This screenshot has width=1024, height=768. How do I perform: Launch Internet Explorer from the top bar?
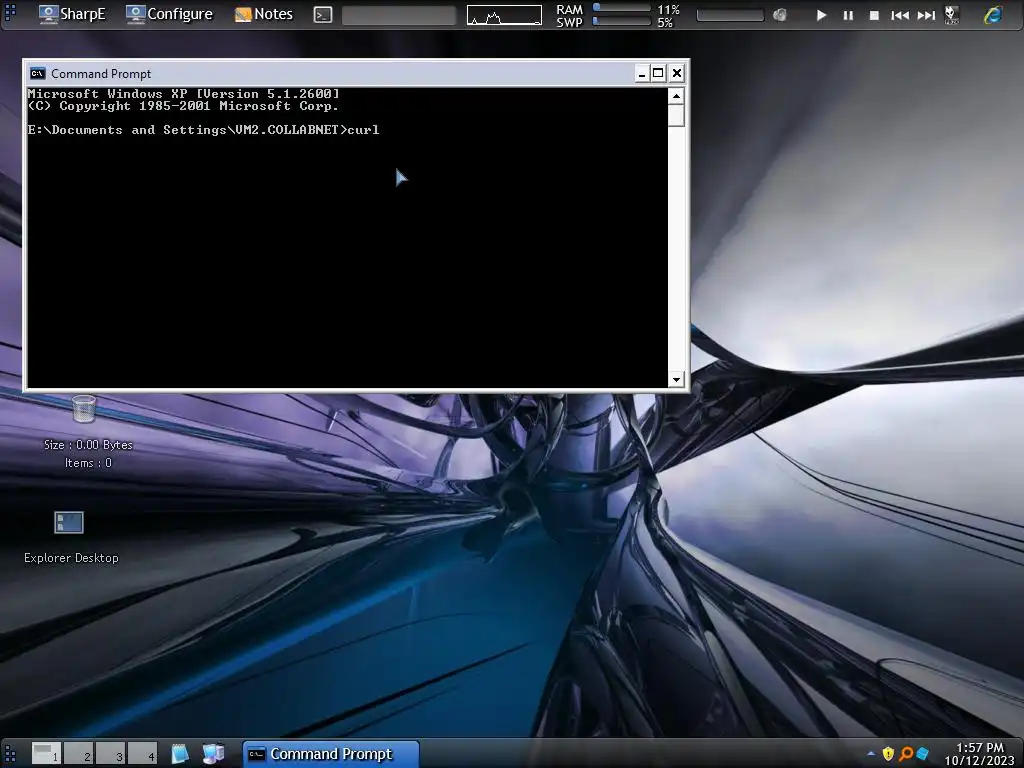993,14
